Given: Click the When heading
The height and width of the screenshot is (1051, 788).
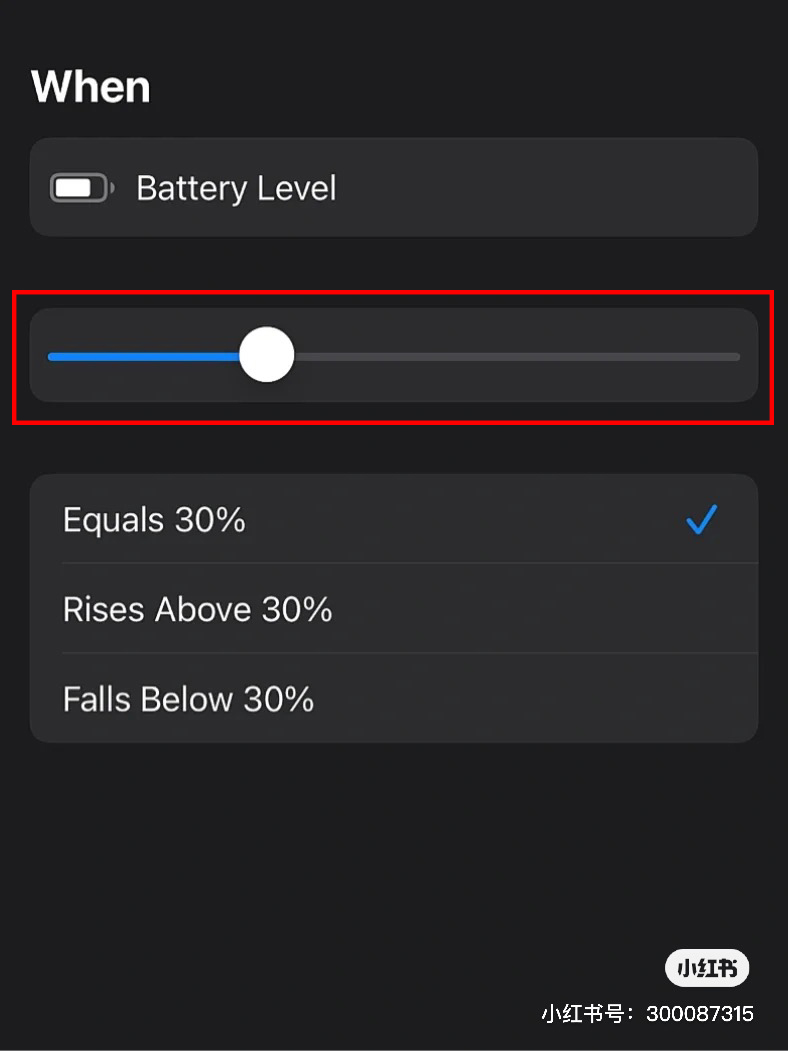Looking at the screenshot, I should coord(91,87).
